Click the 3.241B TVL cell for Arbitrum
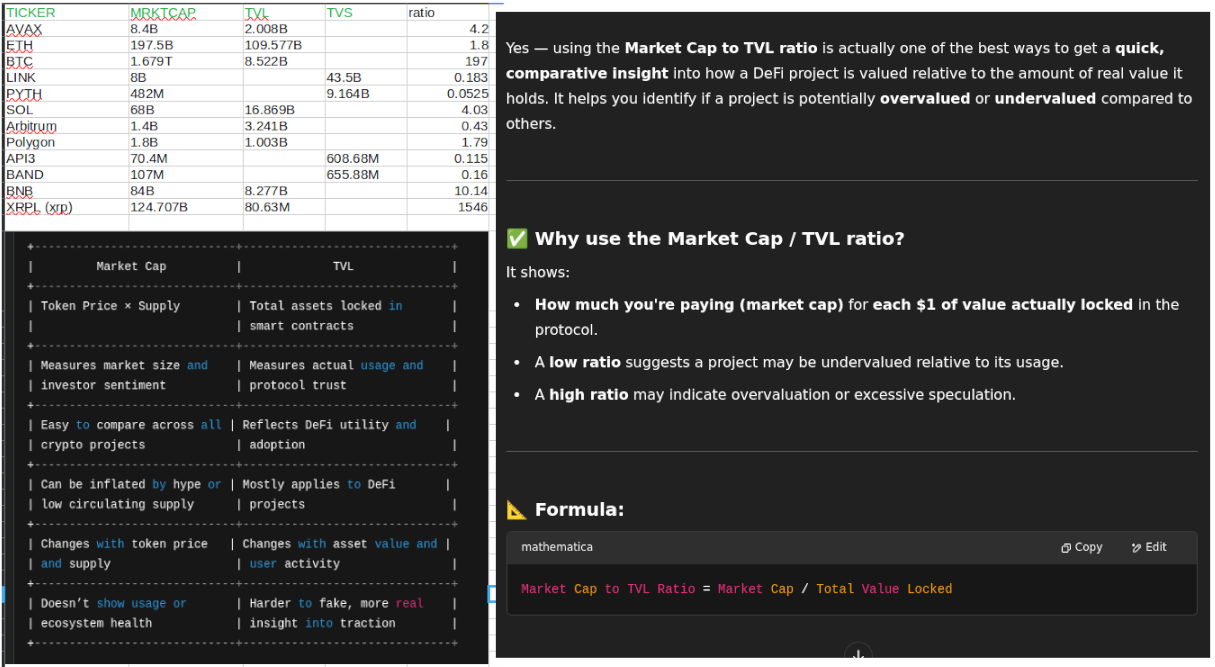Screen dimensions: 1215x667 click(x=283, y=126)
